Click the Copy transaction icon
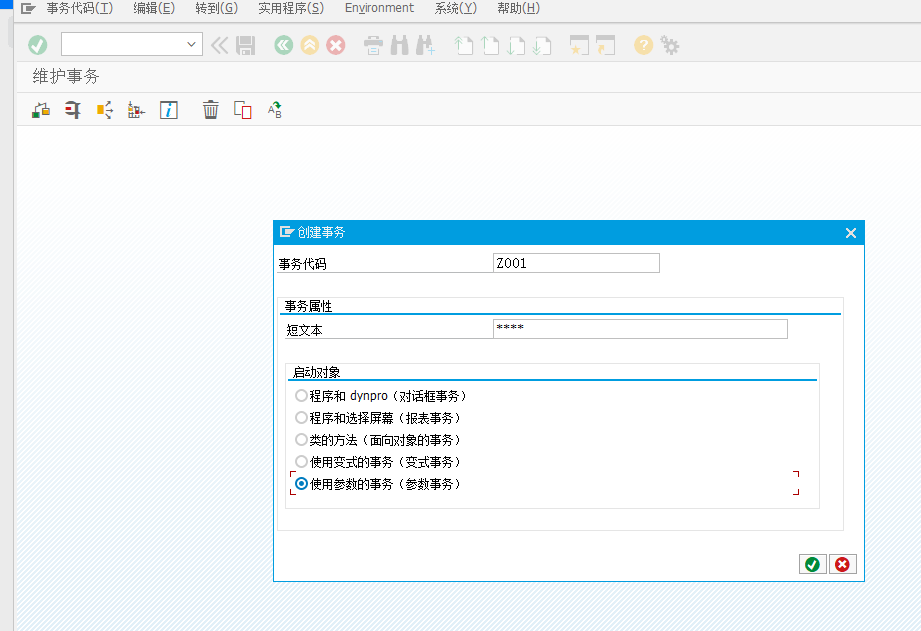Image resolution: width=921 pixels, height=631 pixels. (x=243, y=110)
